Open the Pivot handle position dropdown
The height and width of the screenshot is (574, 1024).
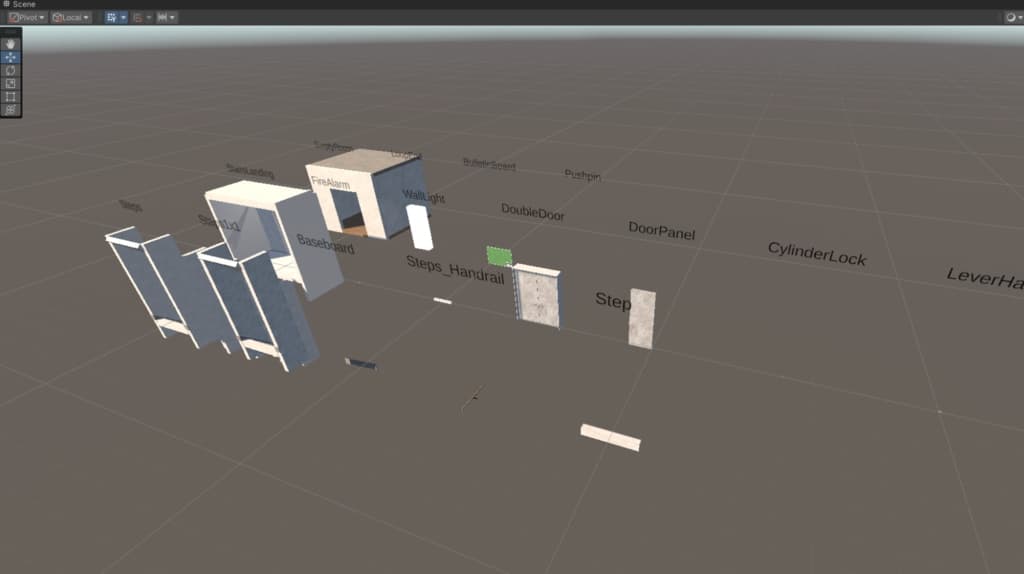click(27, 18)
